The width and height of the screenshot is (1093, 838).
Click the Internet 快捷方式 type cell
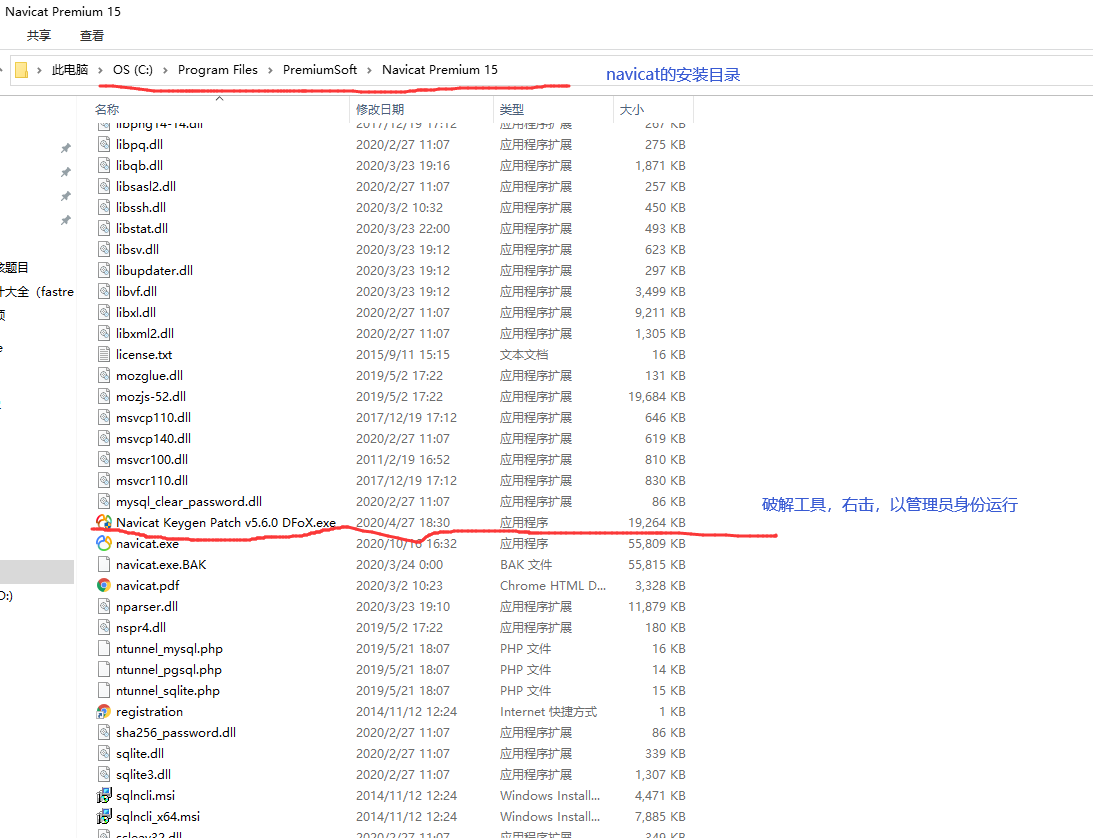549,711
